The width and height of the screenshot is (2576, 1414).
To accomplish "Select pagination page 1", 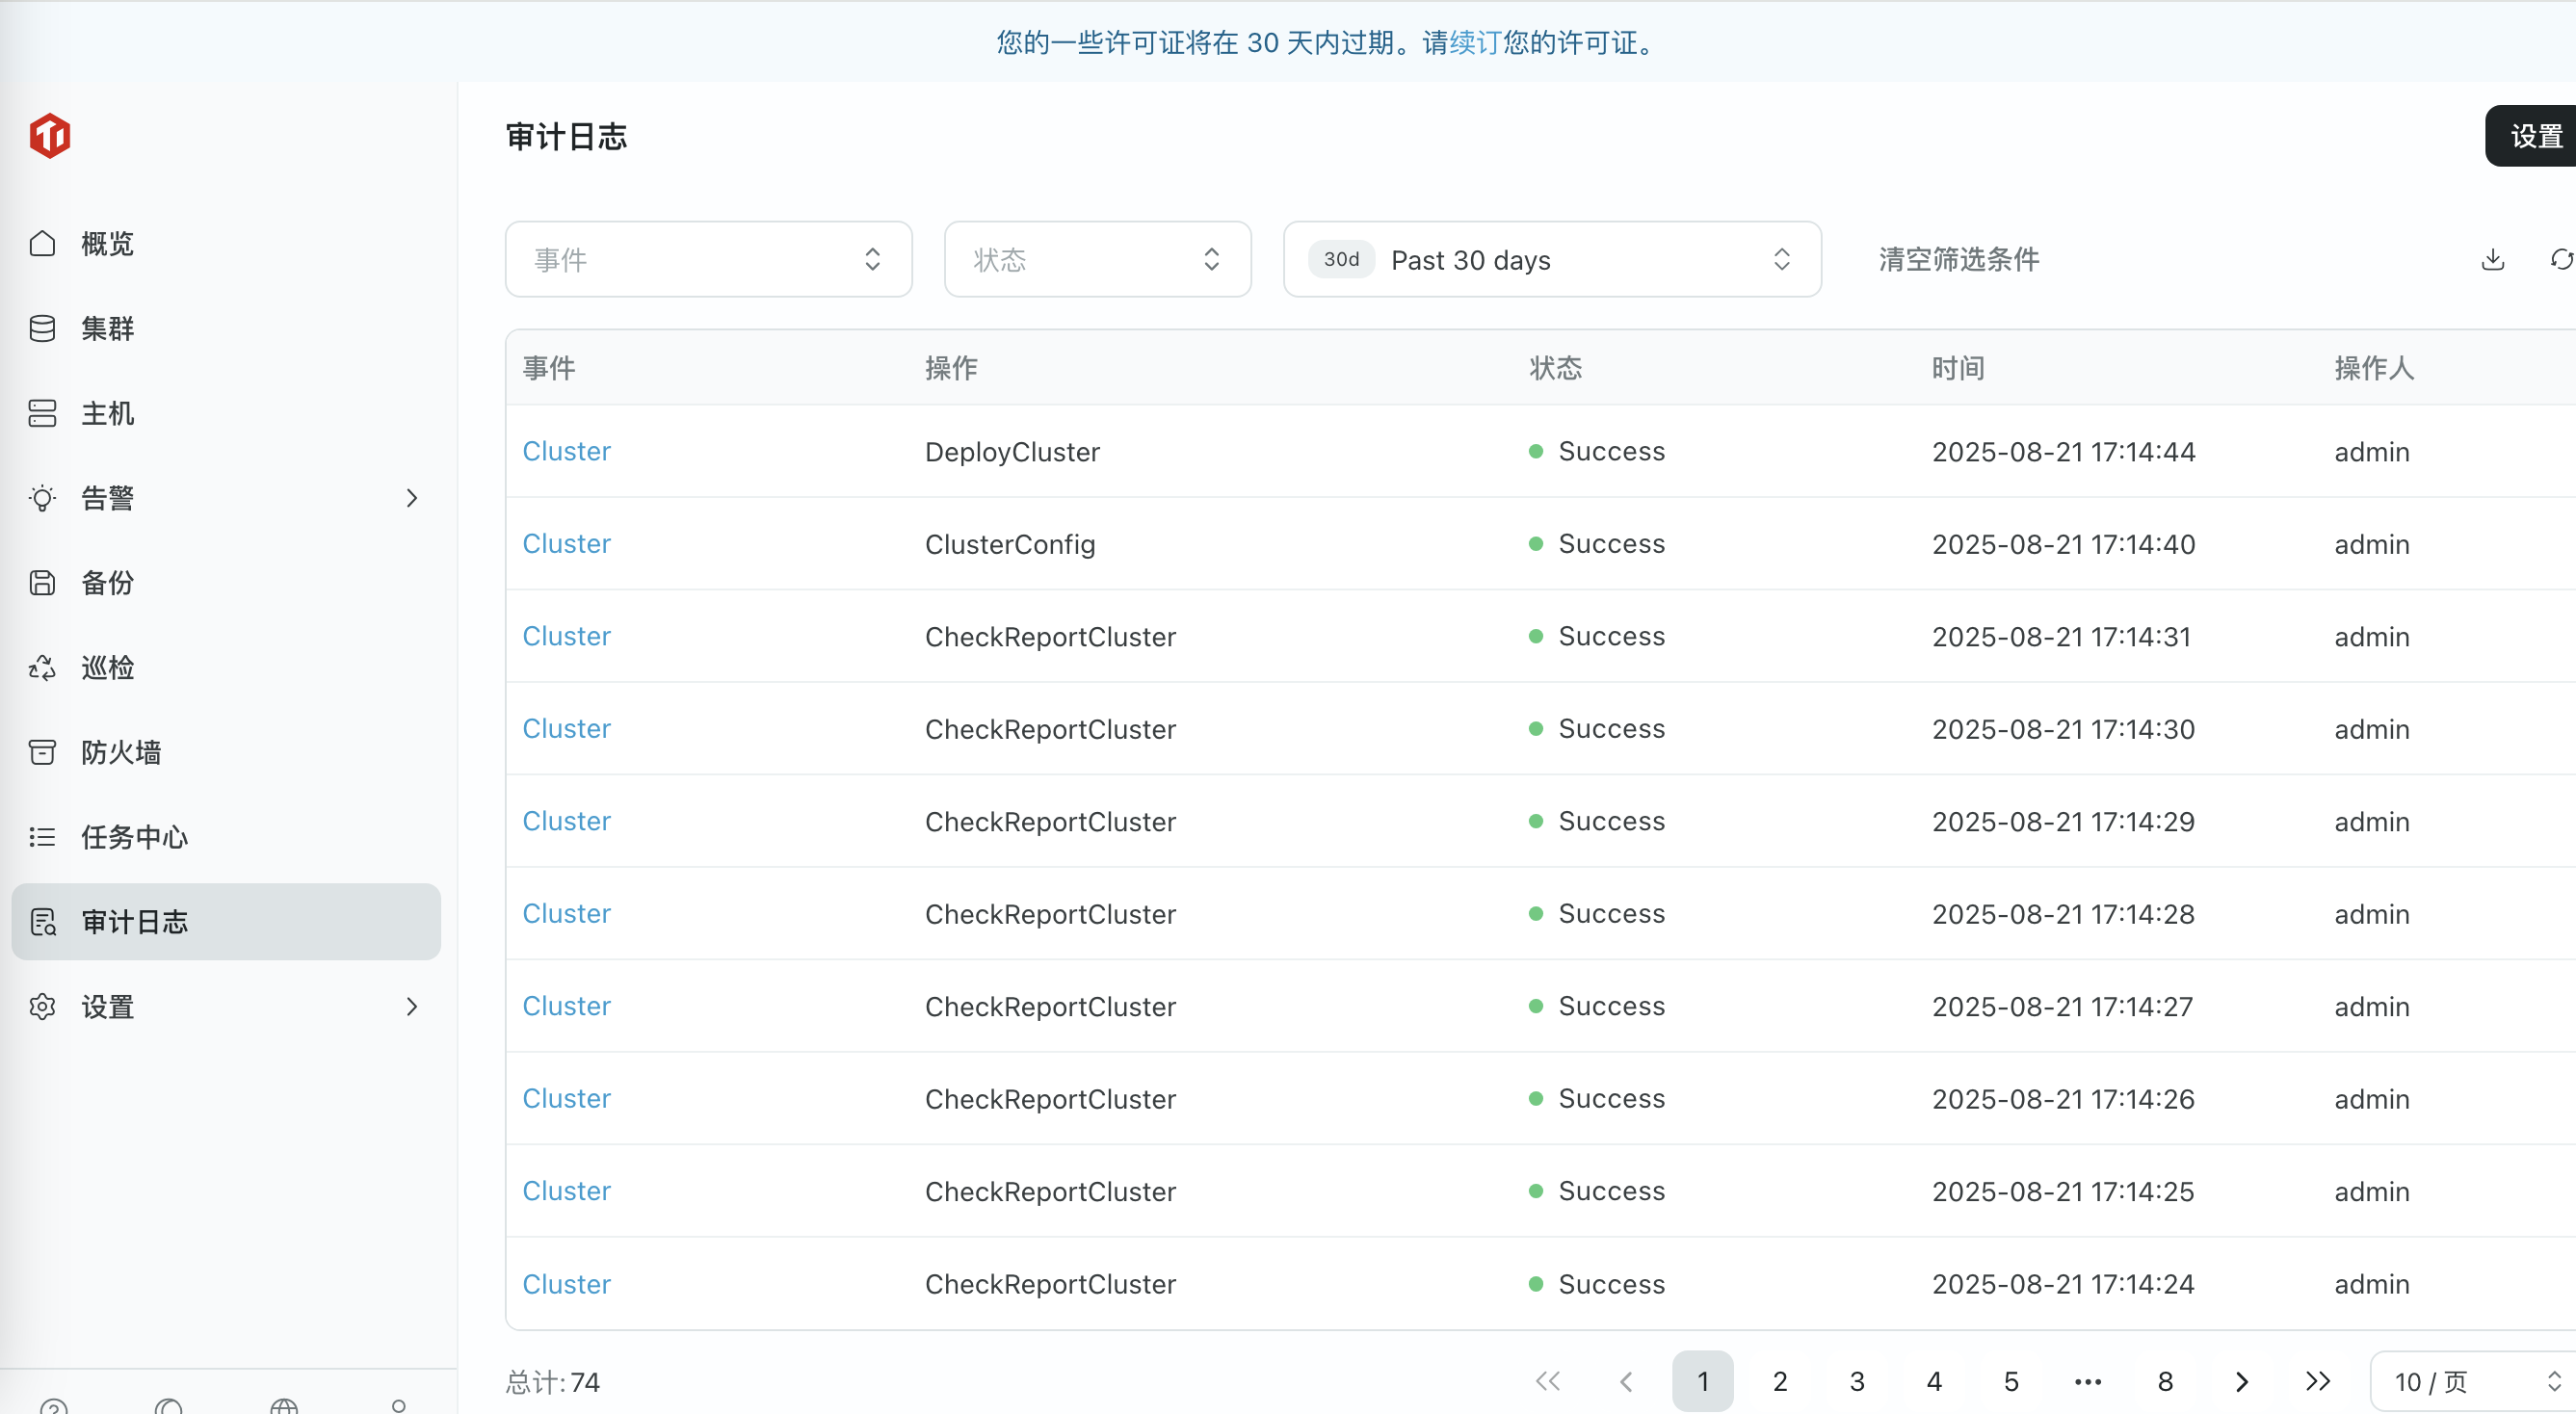I will click(1702, 1382).
